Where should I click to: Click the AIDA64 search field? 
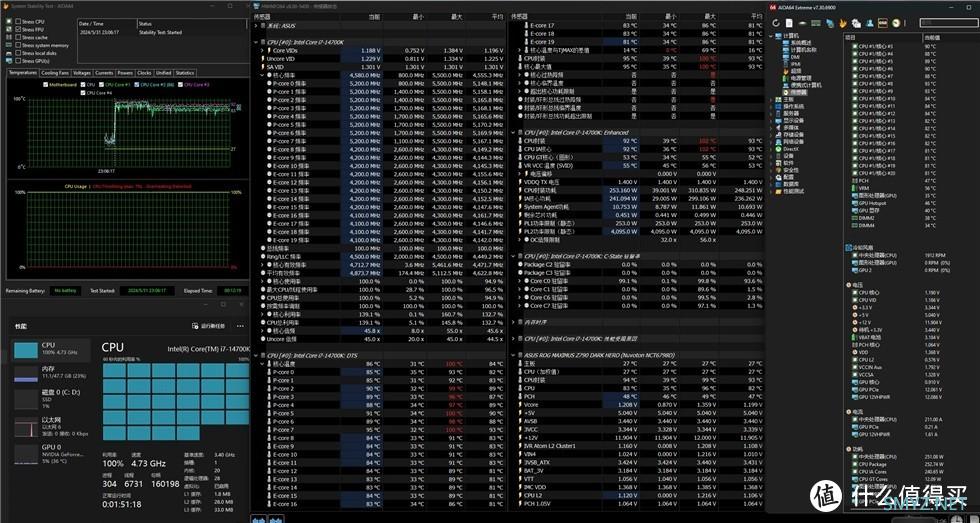click(x=949, y=22)
